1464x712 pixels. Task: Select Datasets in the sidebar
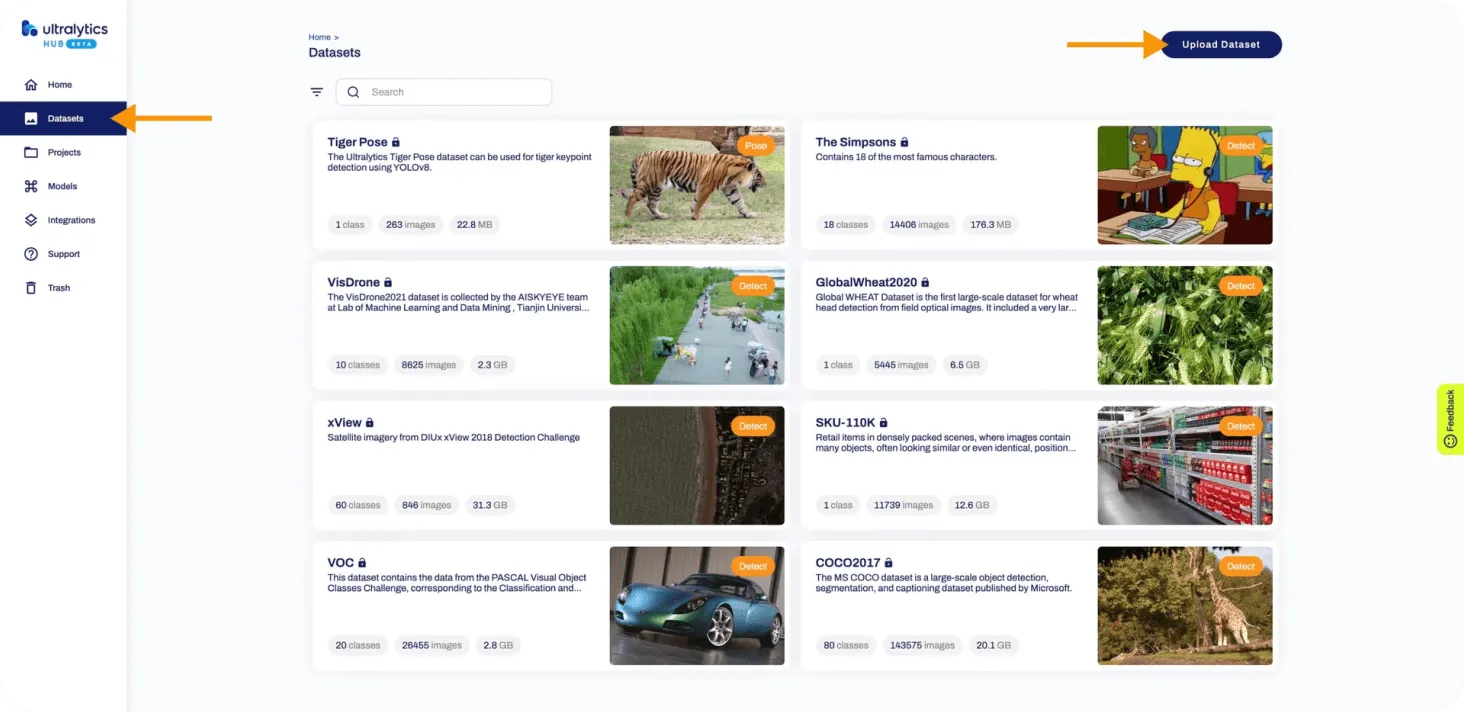pos(63,119)
